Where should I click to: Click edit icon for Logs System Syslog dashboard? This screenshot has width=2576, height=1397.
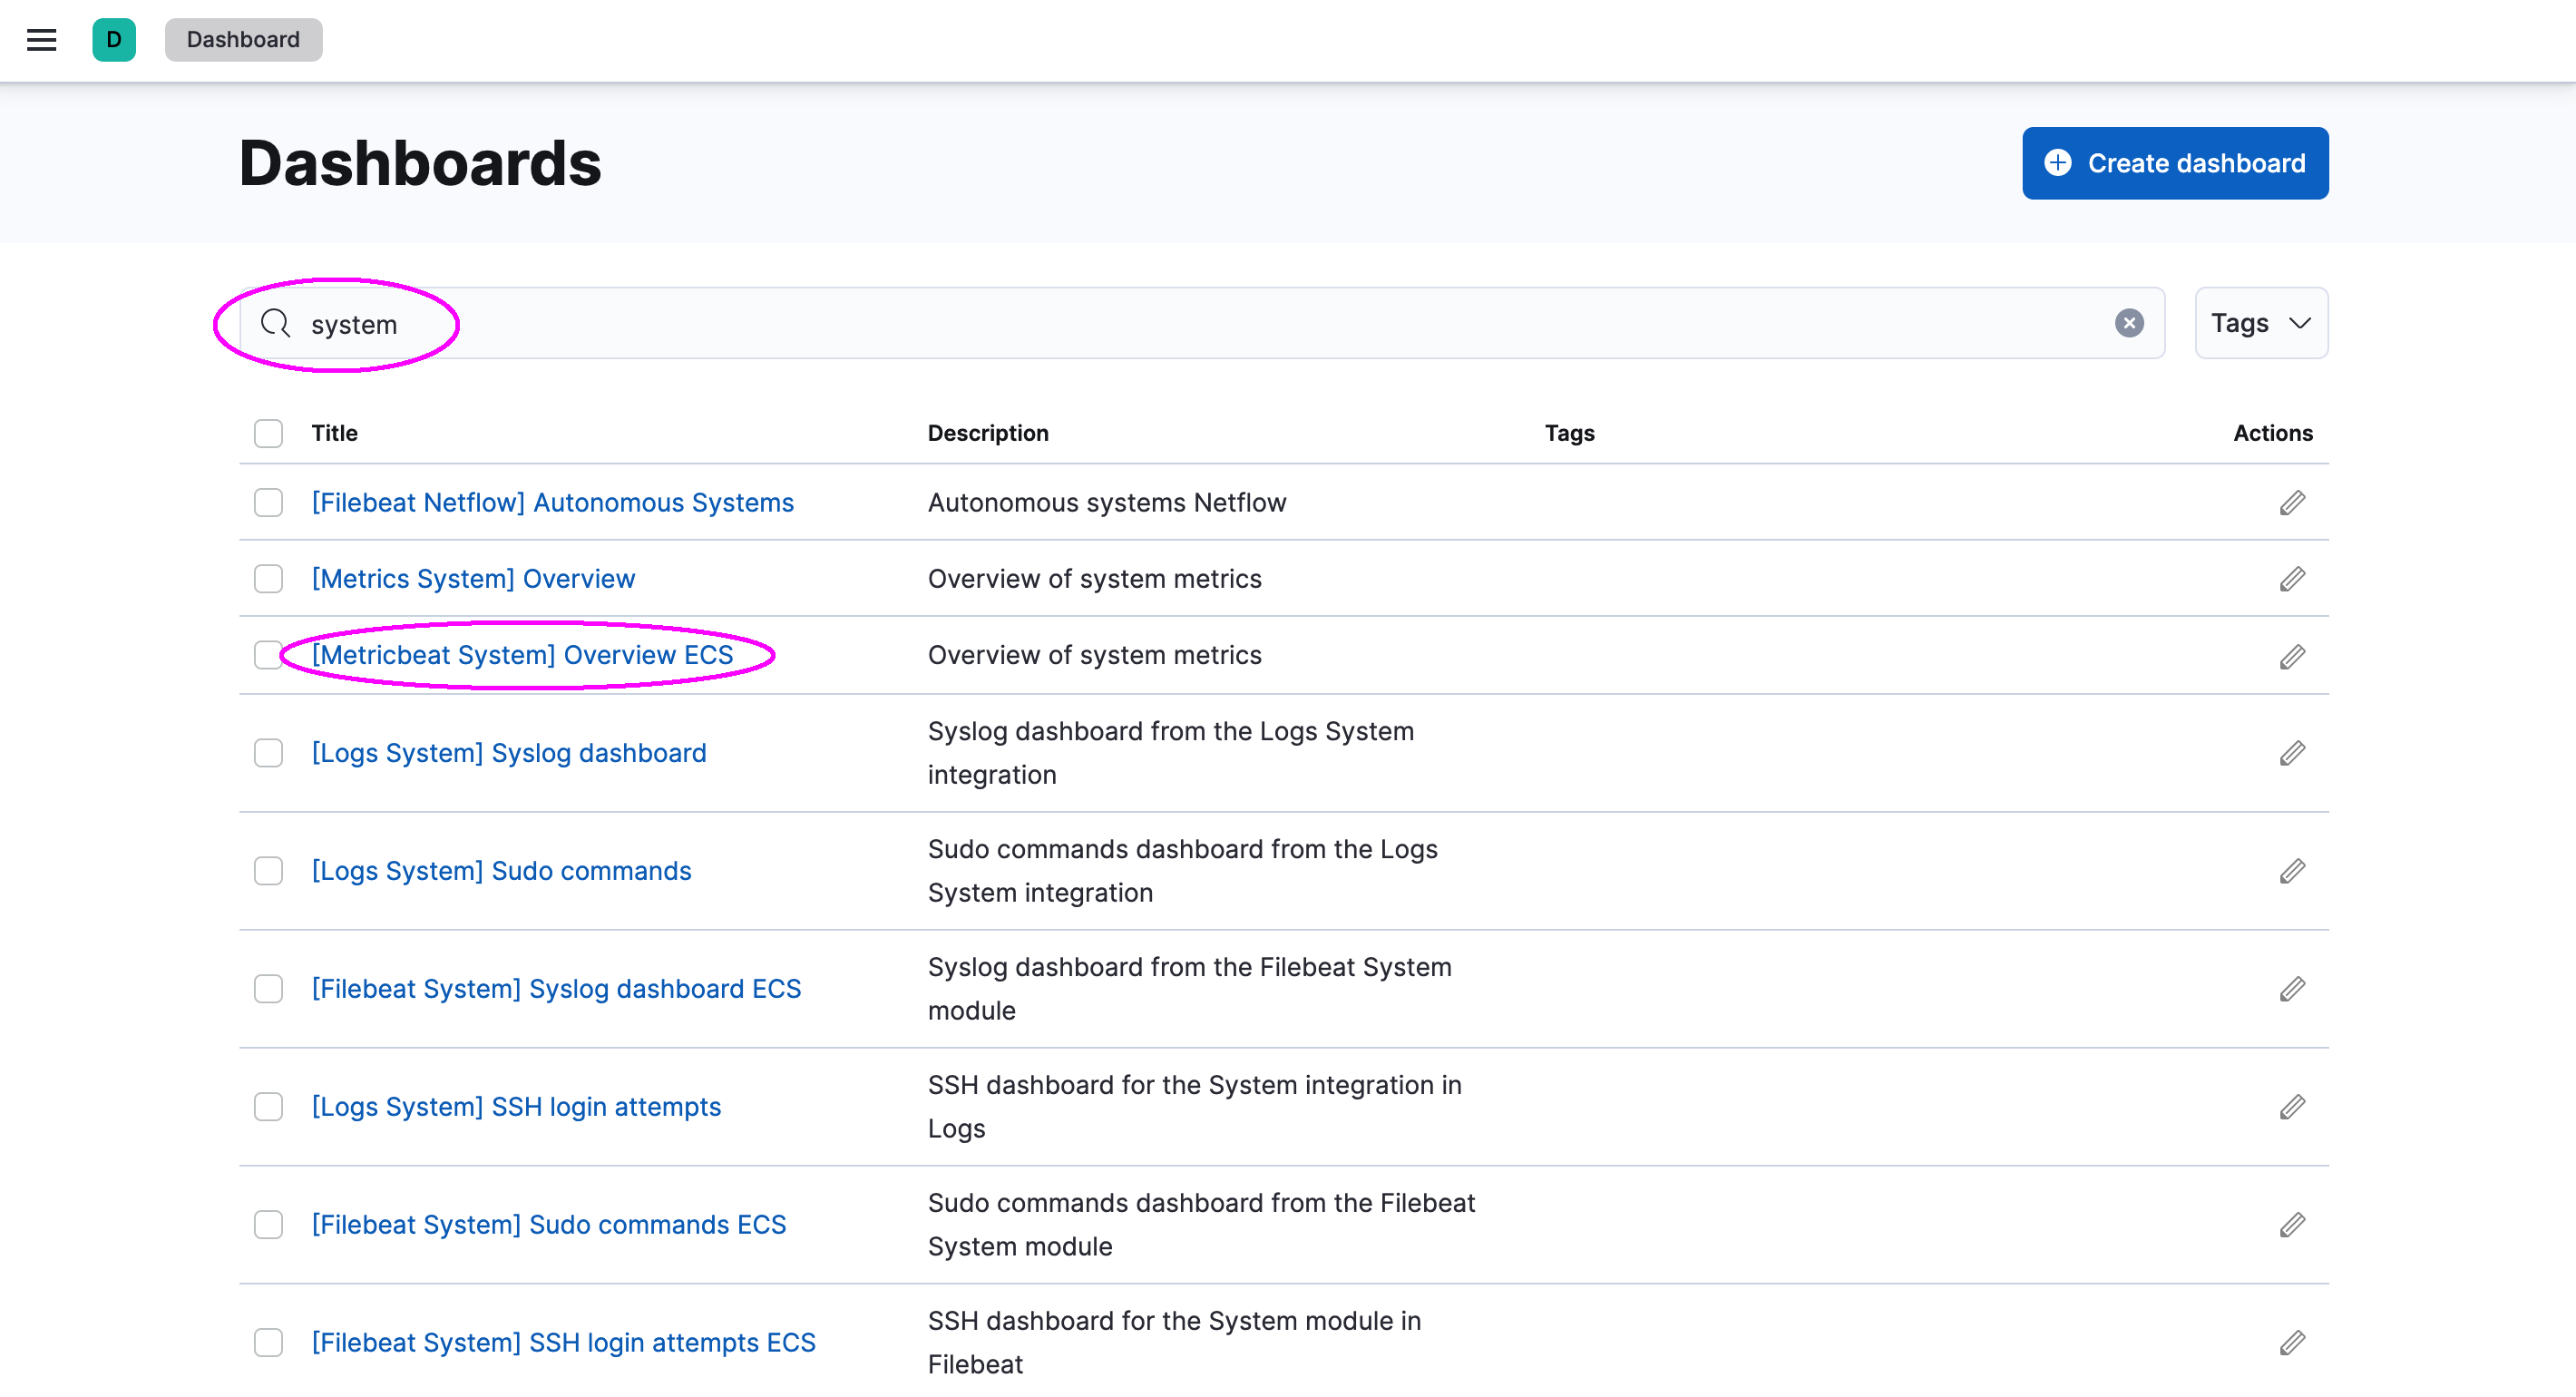tap(2292, 753)
